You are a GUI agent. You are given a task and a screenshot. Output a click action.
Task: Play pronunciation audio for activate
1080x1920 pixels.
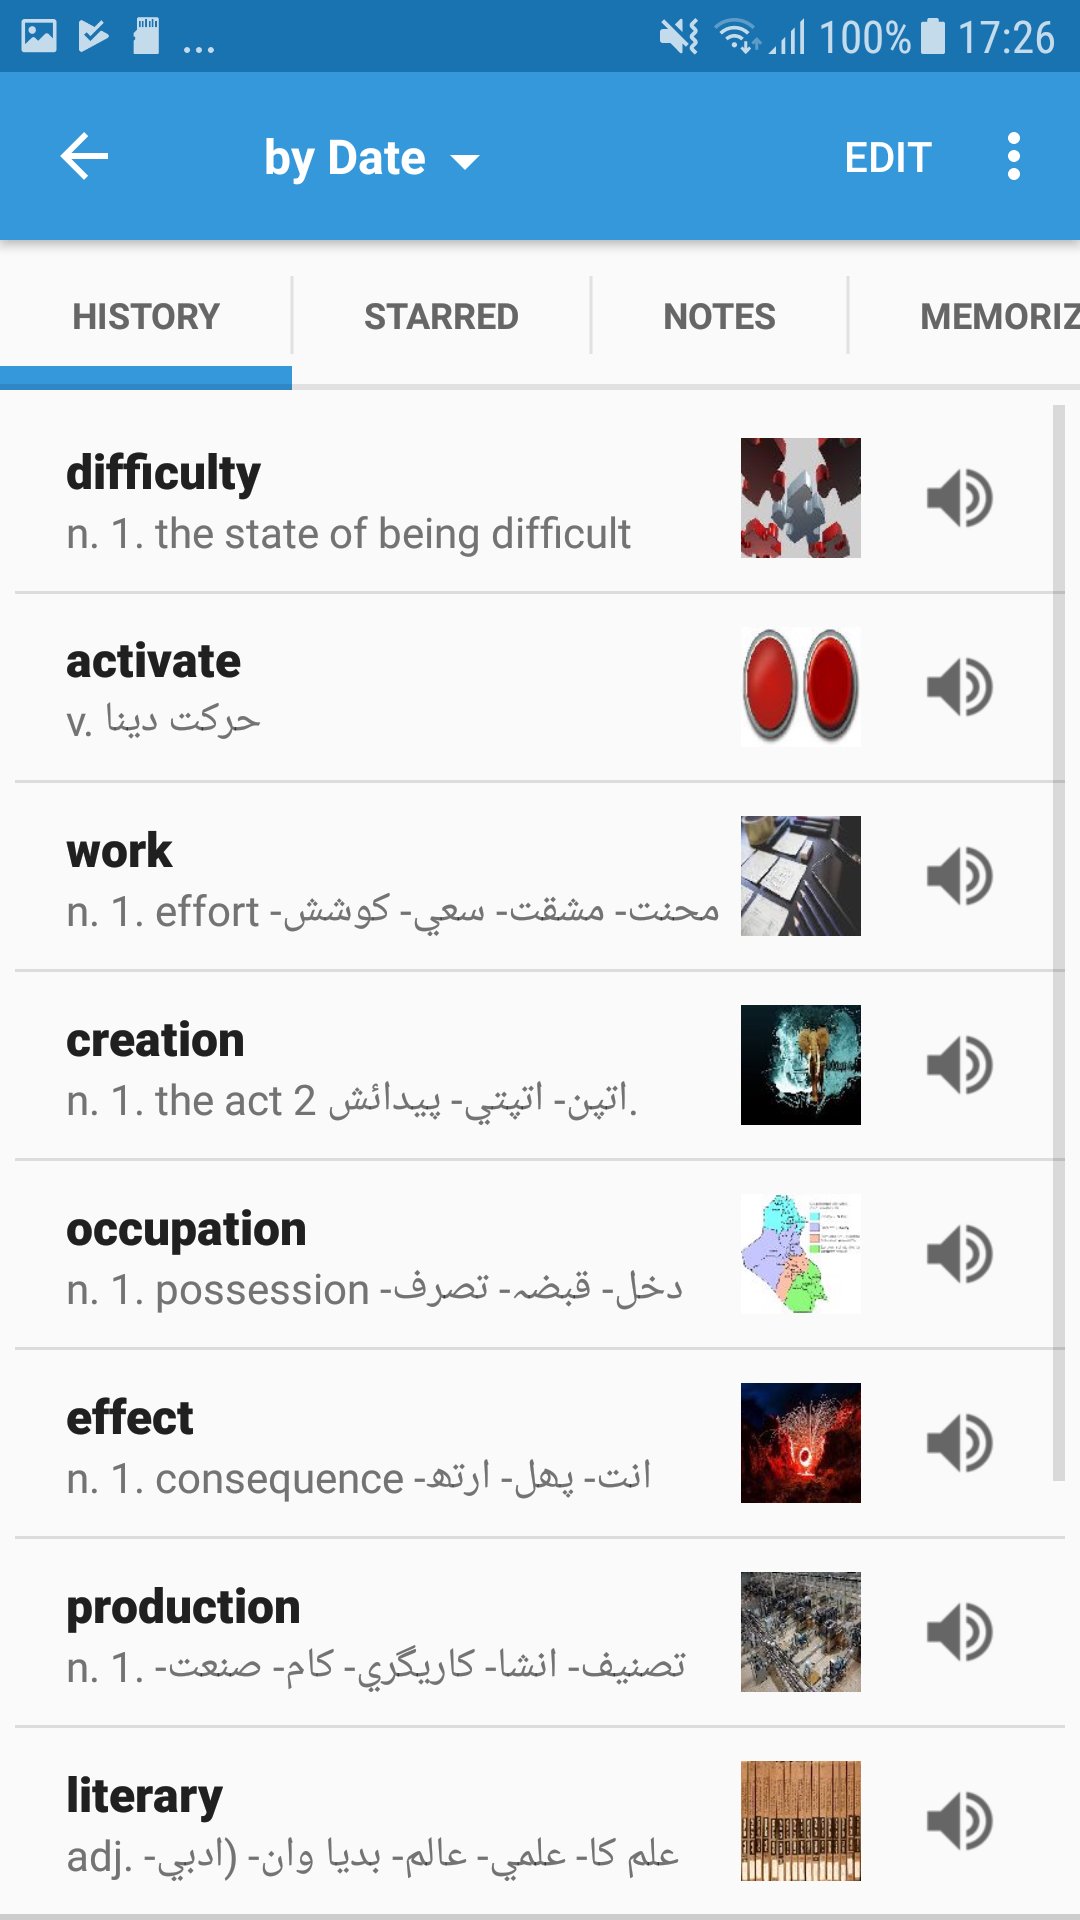point(959,687)
